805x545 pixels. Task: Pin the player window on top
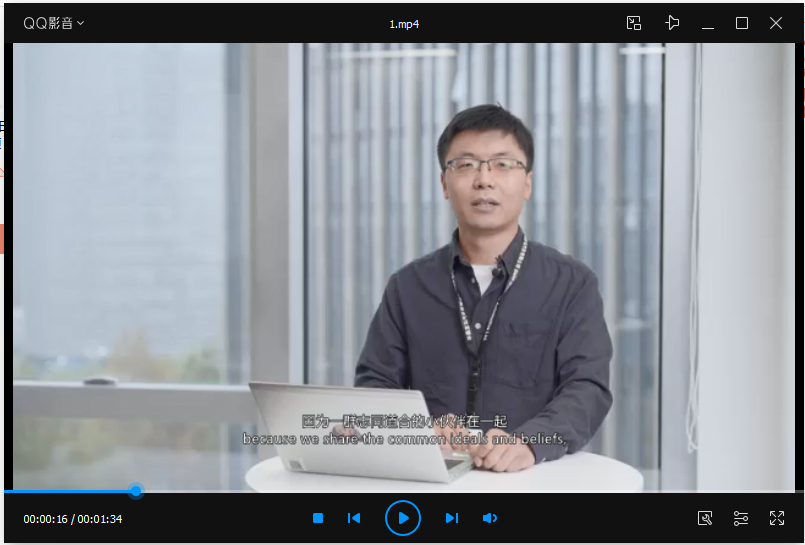(672, 23)
